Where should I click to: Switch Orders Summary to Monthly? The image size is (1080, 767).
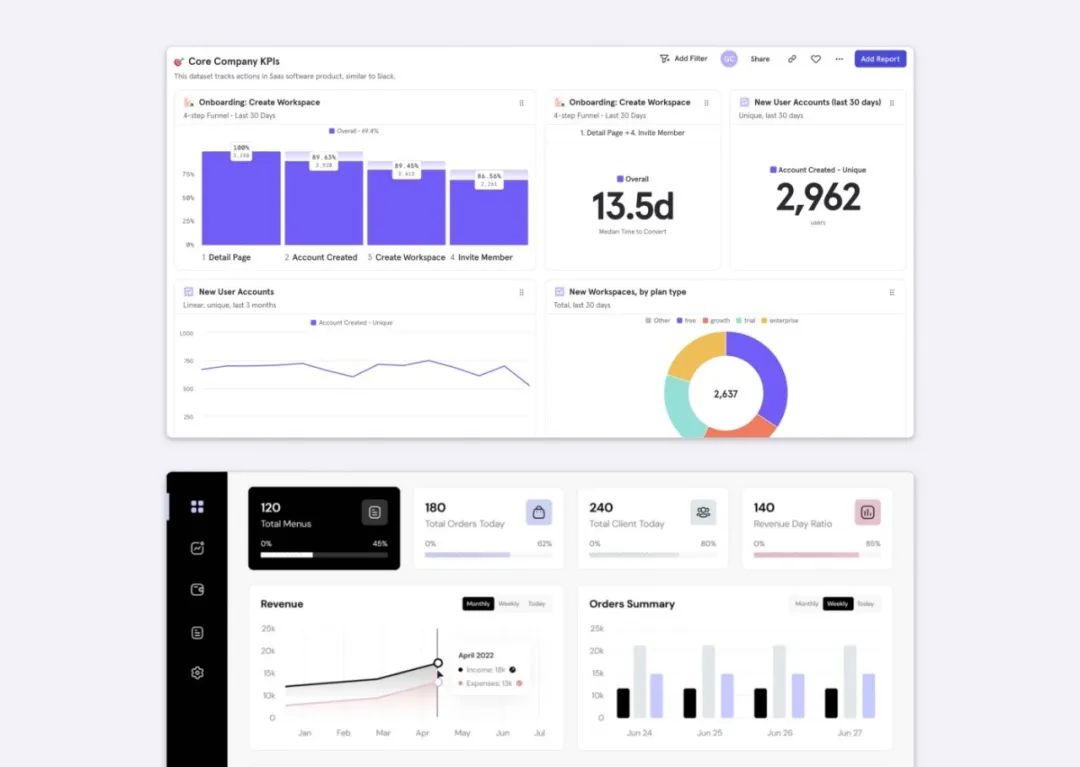(x=807, y=604)
